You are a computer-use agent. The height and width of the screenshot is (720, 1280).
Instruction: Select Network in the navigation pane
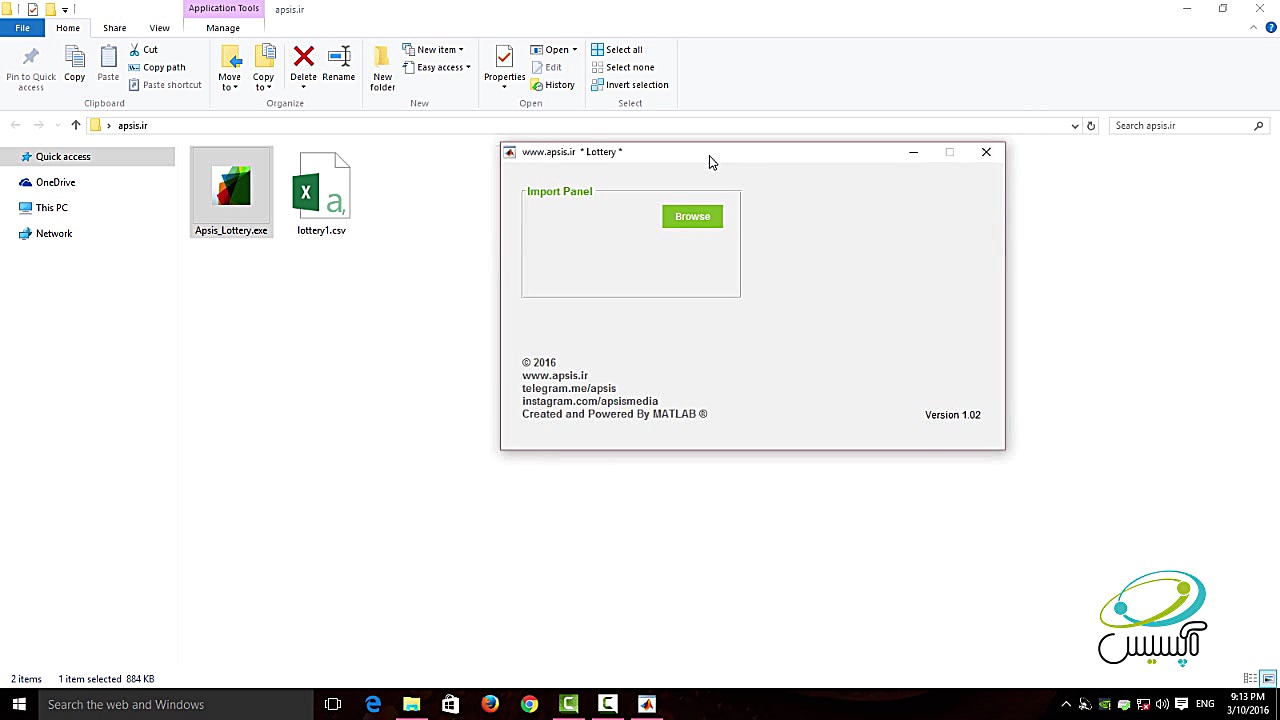(x=54, y=233)
